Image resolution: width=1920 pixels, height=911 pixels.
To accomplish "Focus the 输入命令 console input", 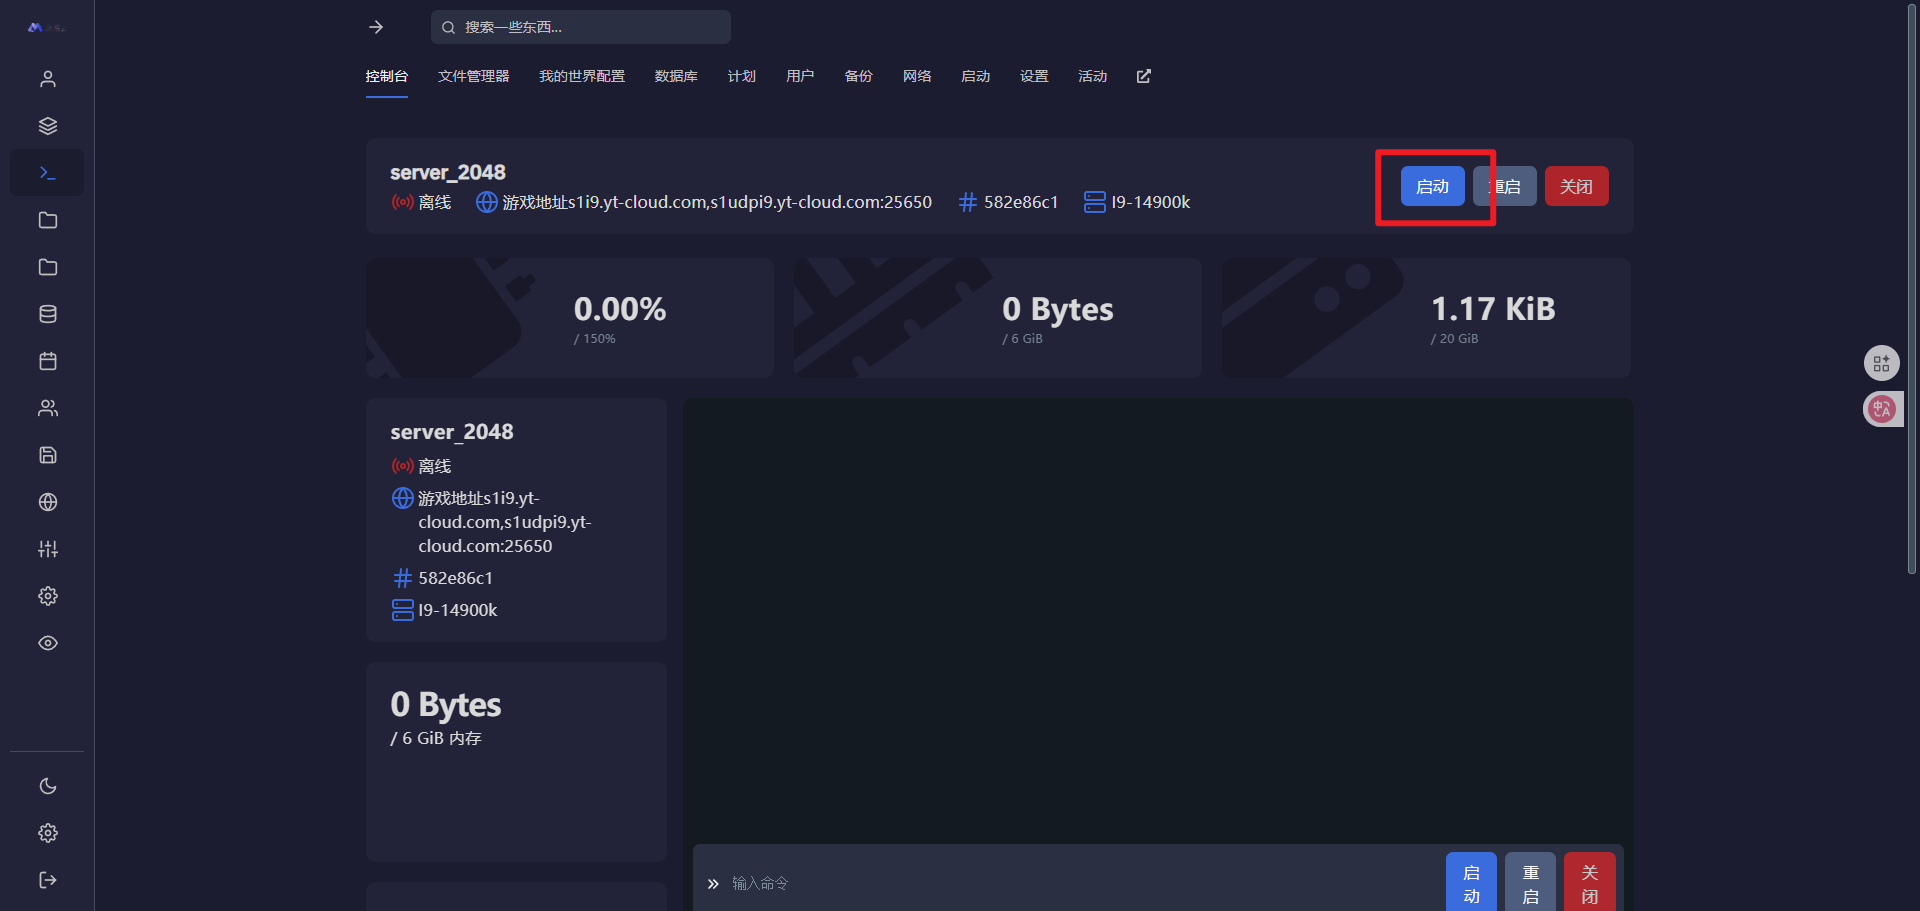I will point(1080,883).
